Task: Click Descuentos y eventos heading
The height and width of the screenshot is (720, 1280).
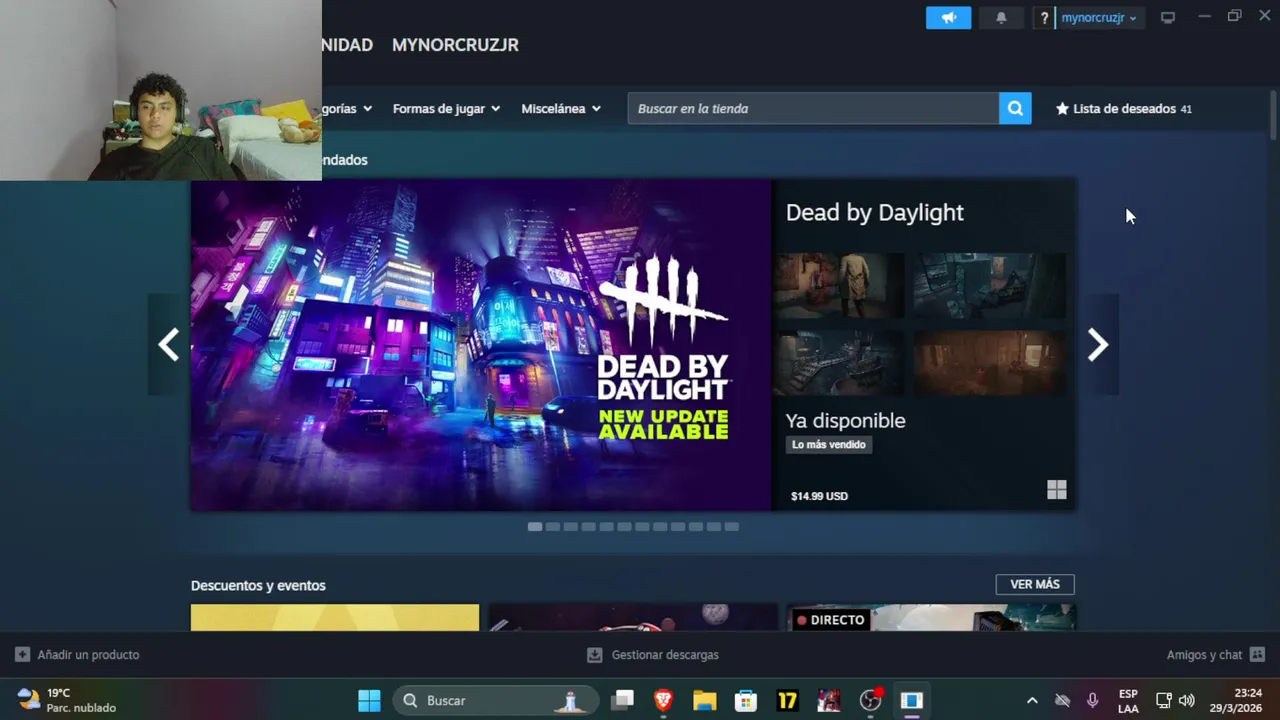Action: click(x=258, y=585)
